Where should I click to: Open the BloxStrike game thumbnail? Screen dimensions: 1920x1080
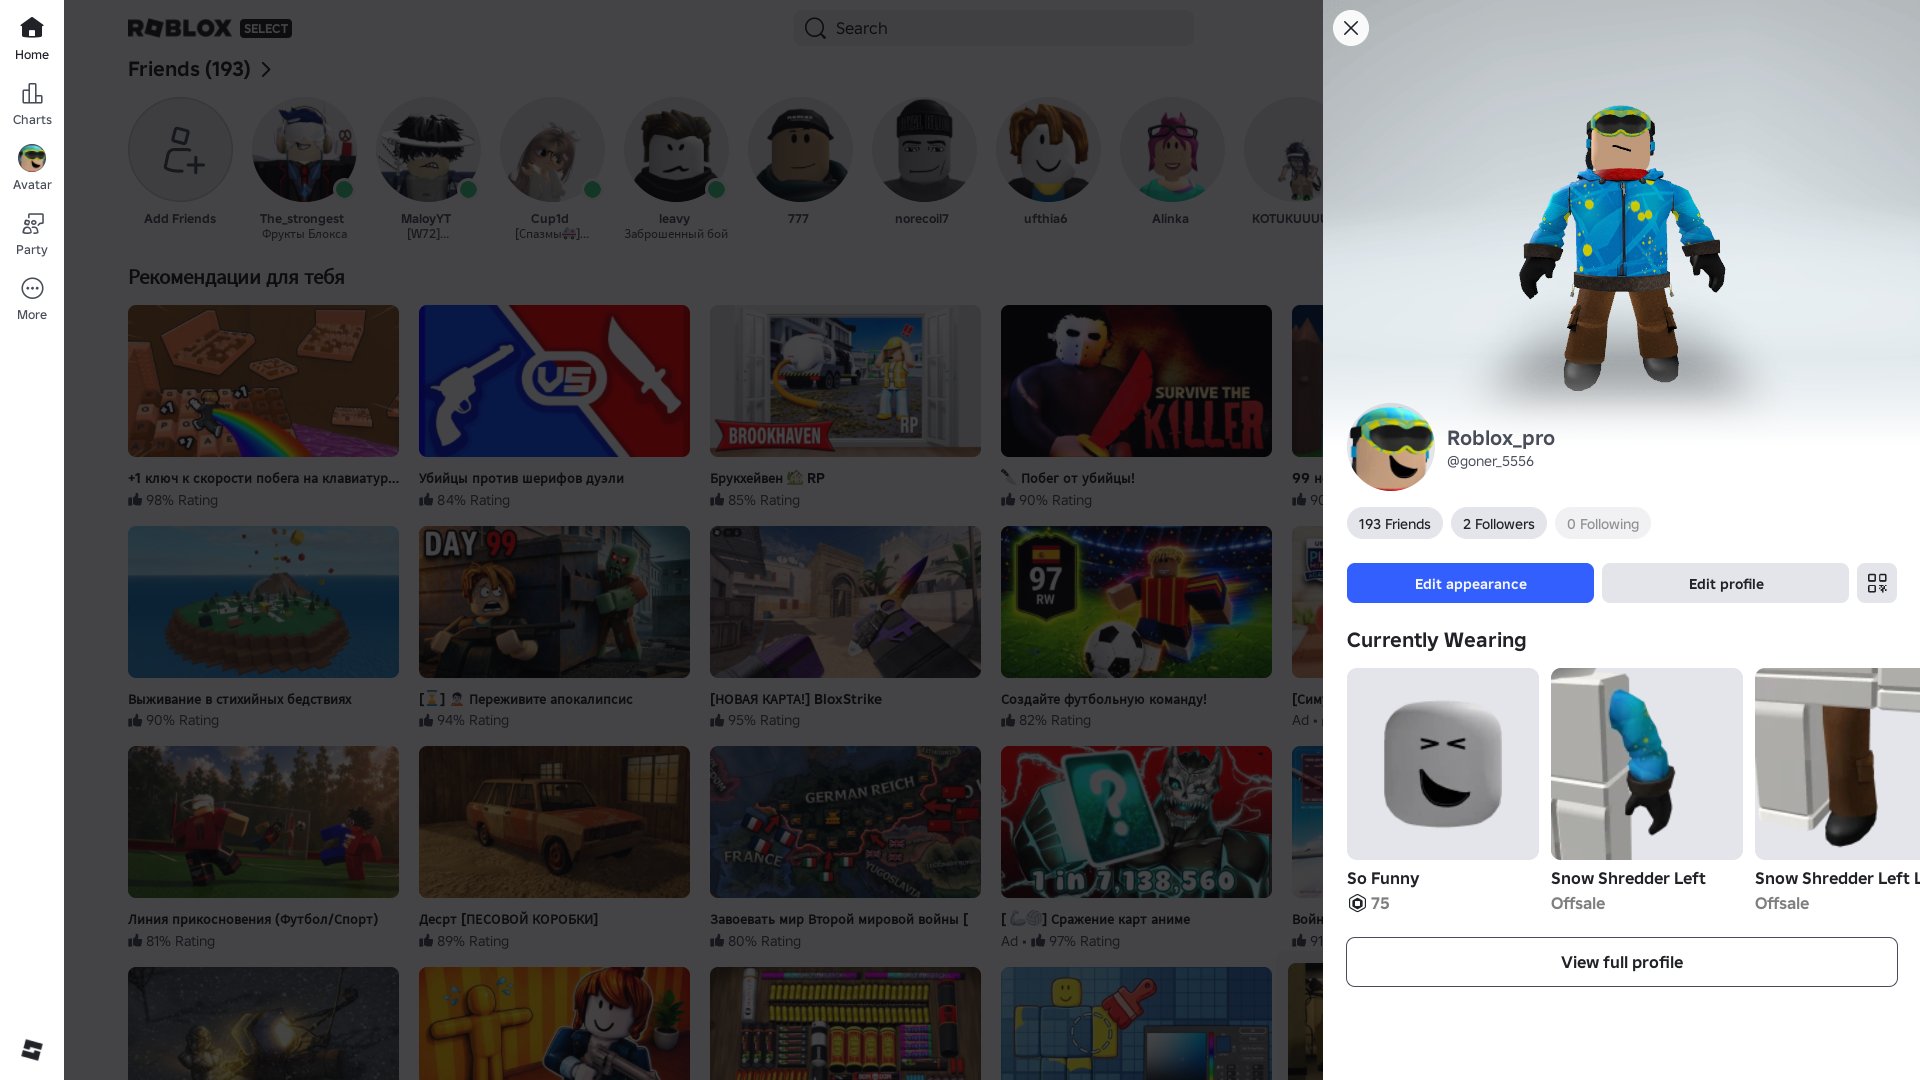click(845, 602)
